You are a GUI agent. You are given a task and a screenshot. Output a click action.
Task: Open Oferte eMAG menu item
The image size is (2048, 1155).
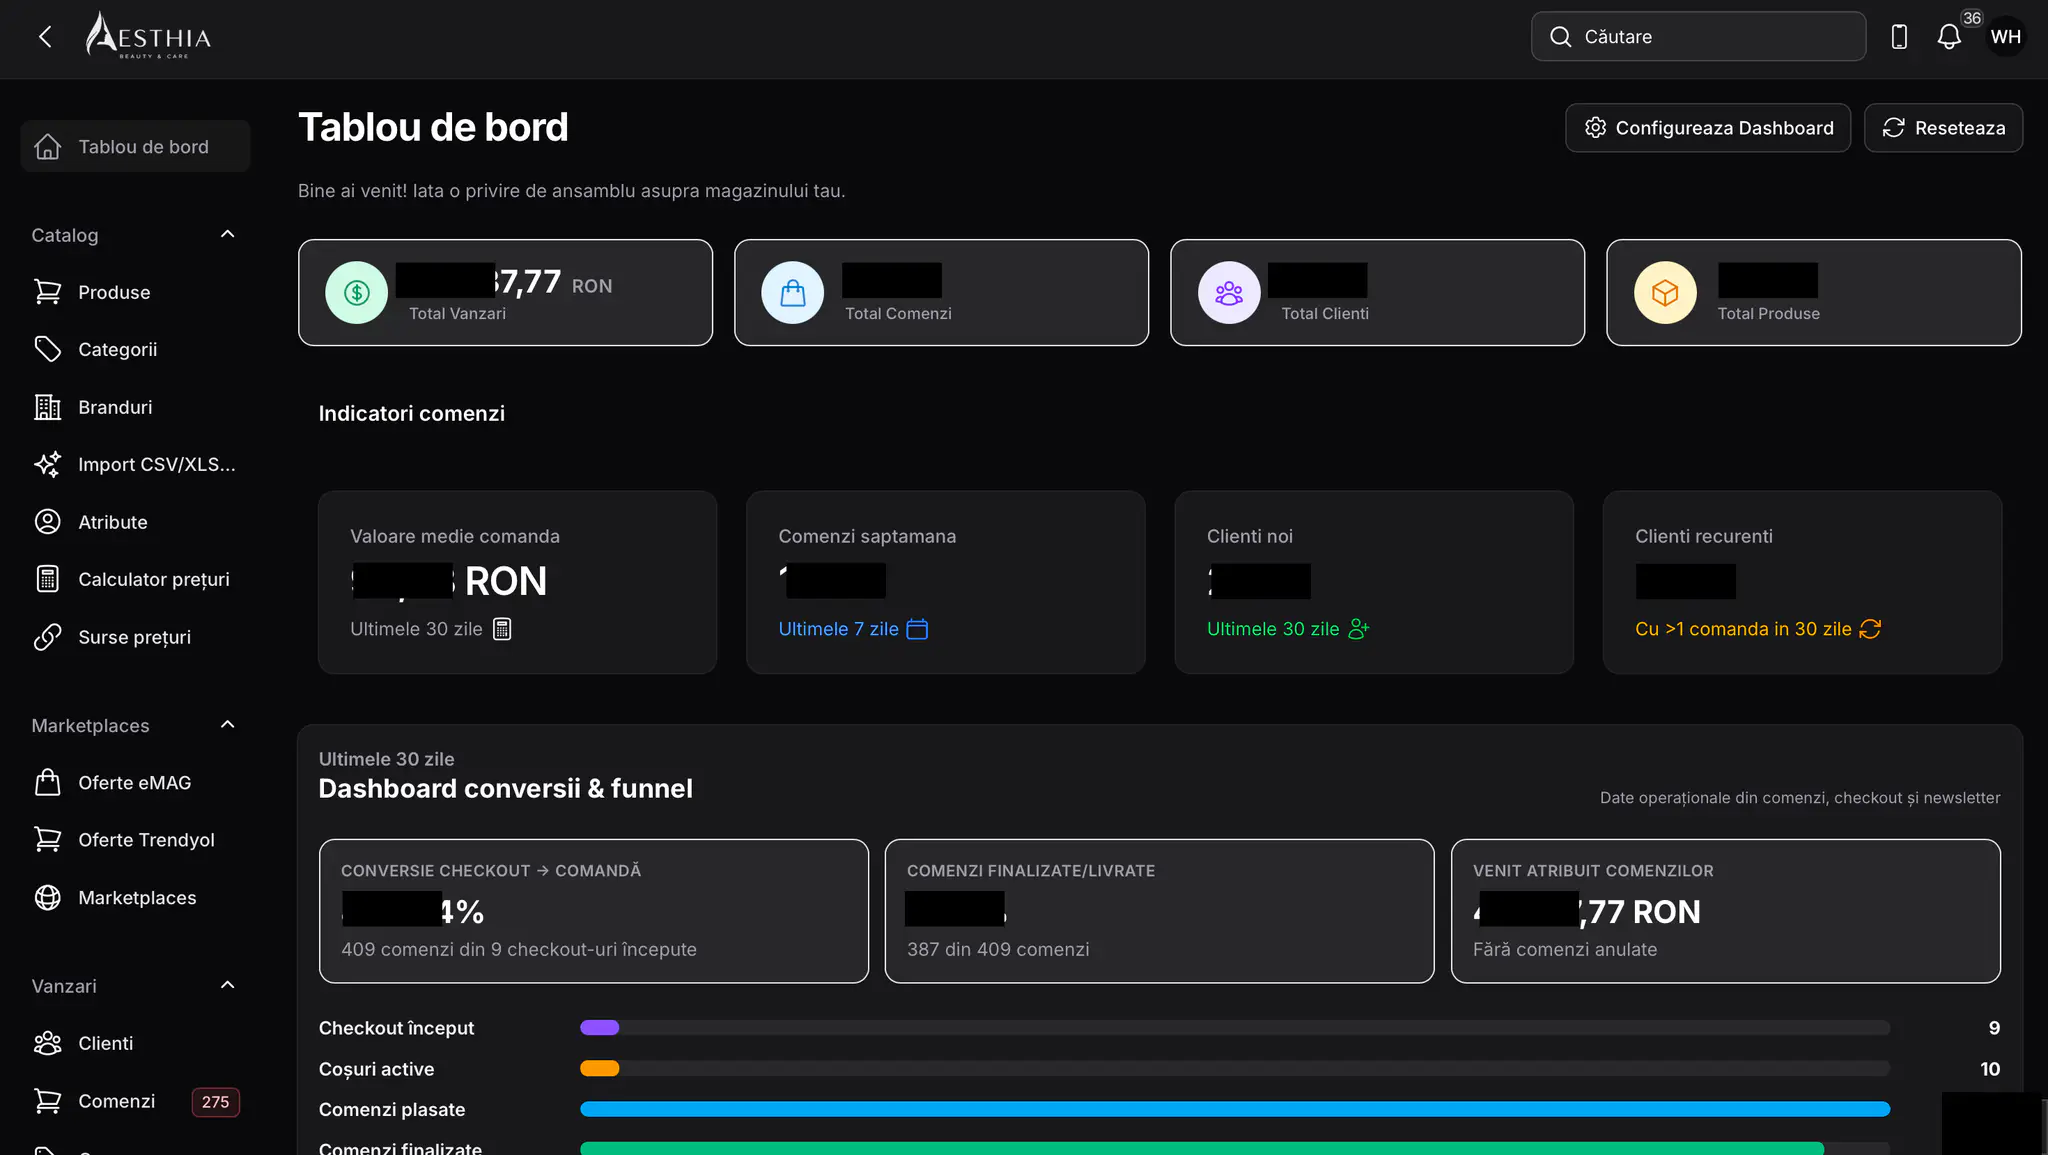135,782
